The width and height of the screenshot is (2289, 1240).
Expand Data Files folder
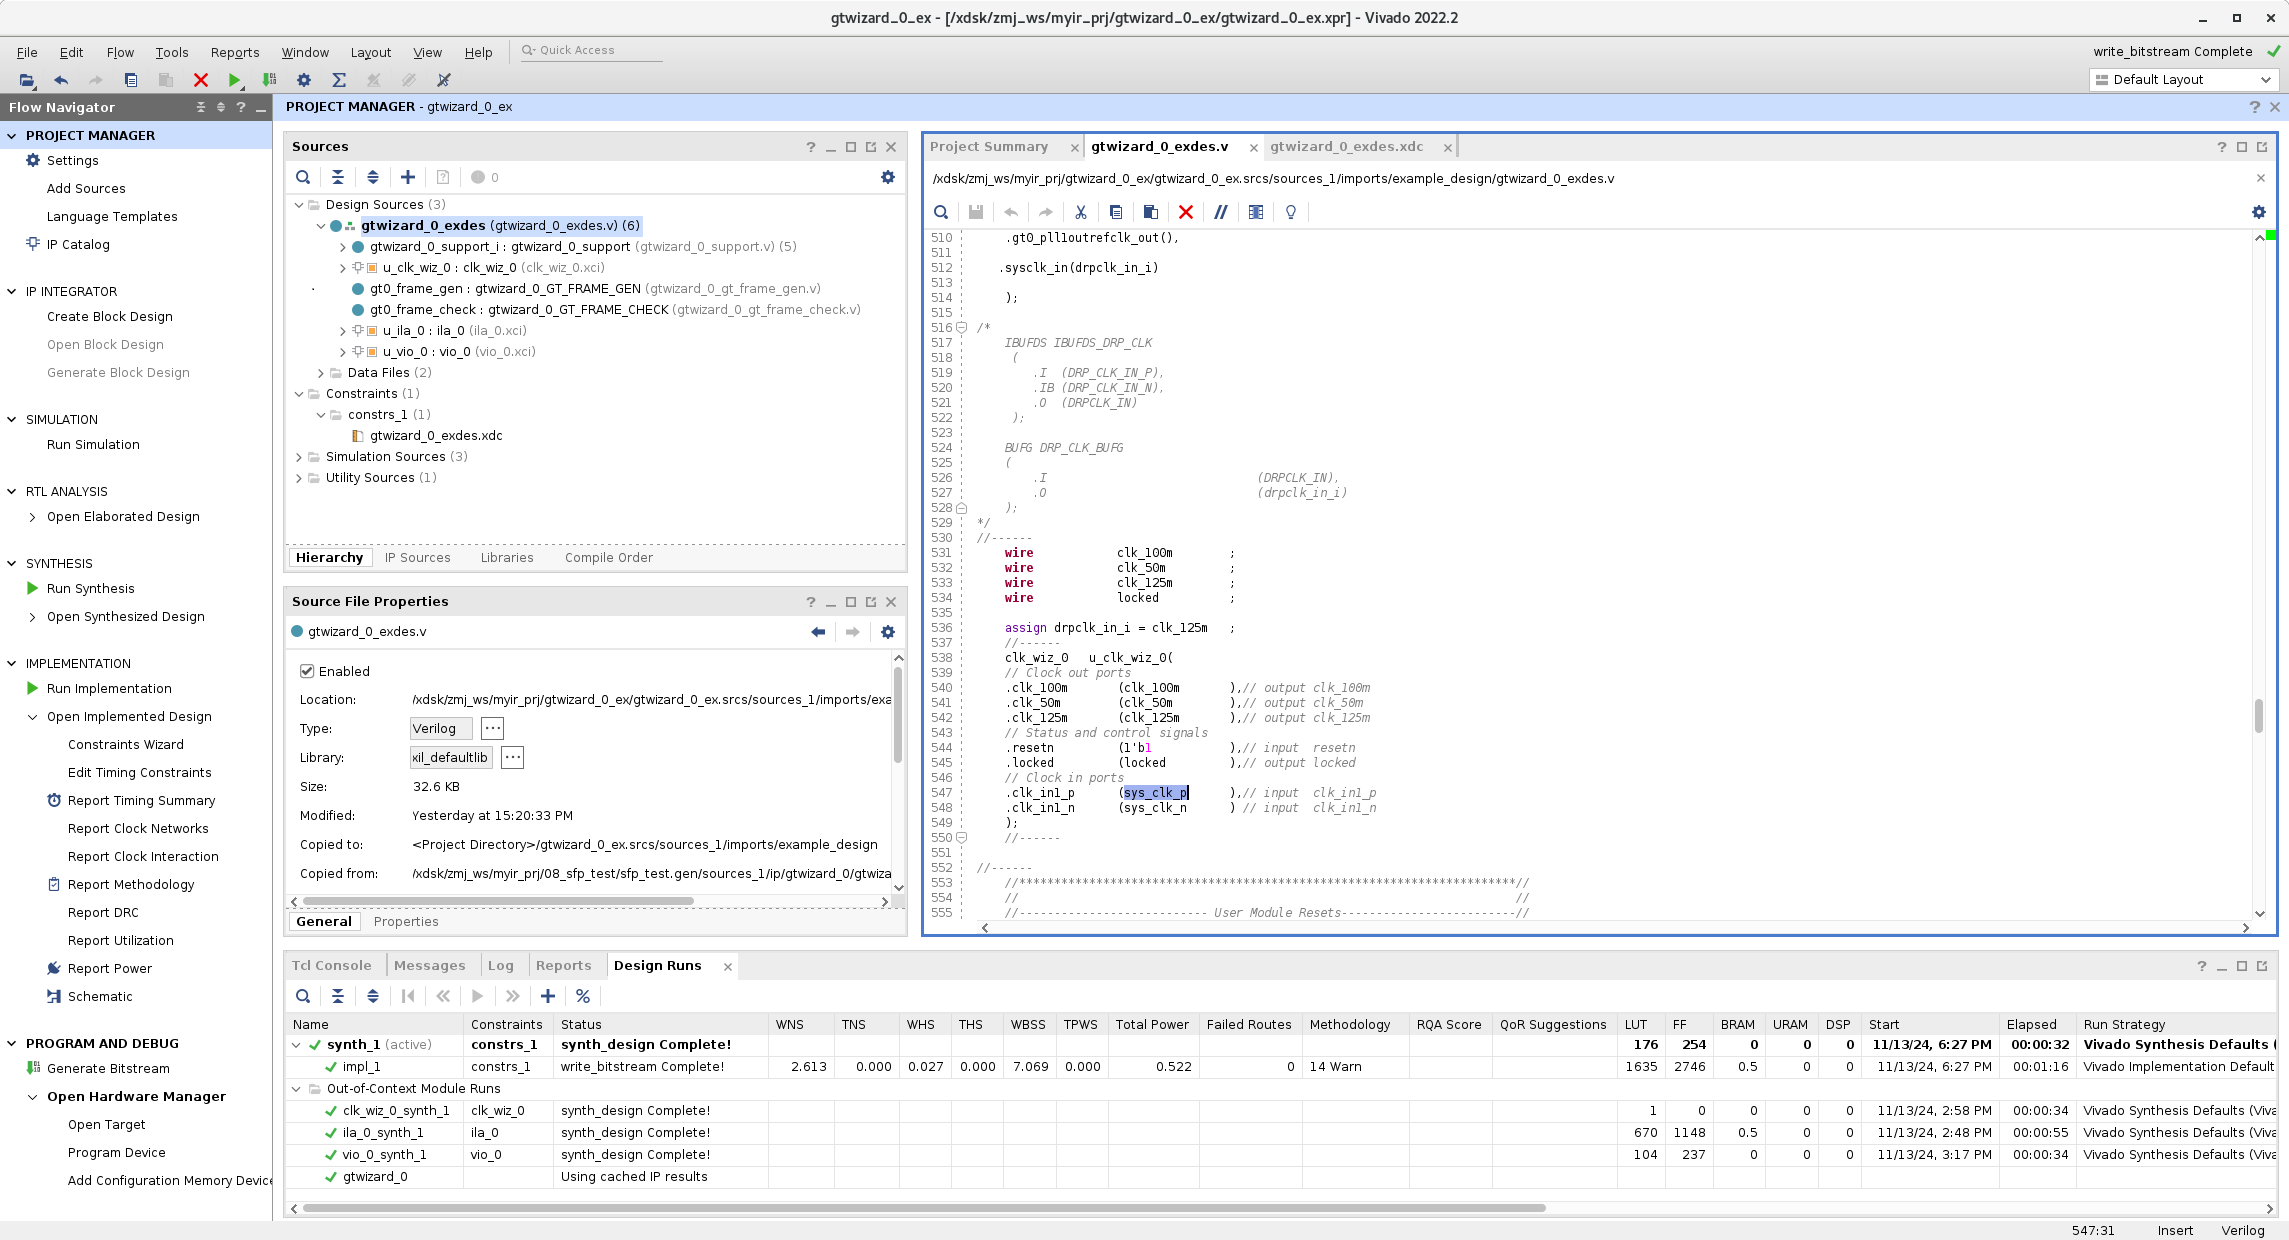[321, 373]
